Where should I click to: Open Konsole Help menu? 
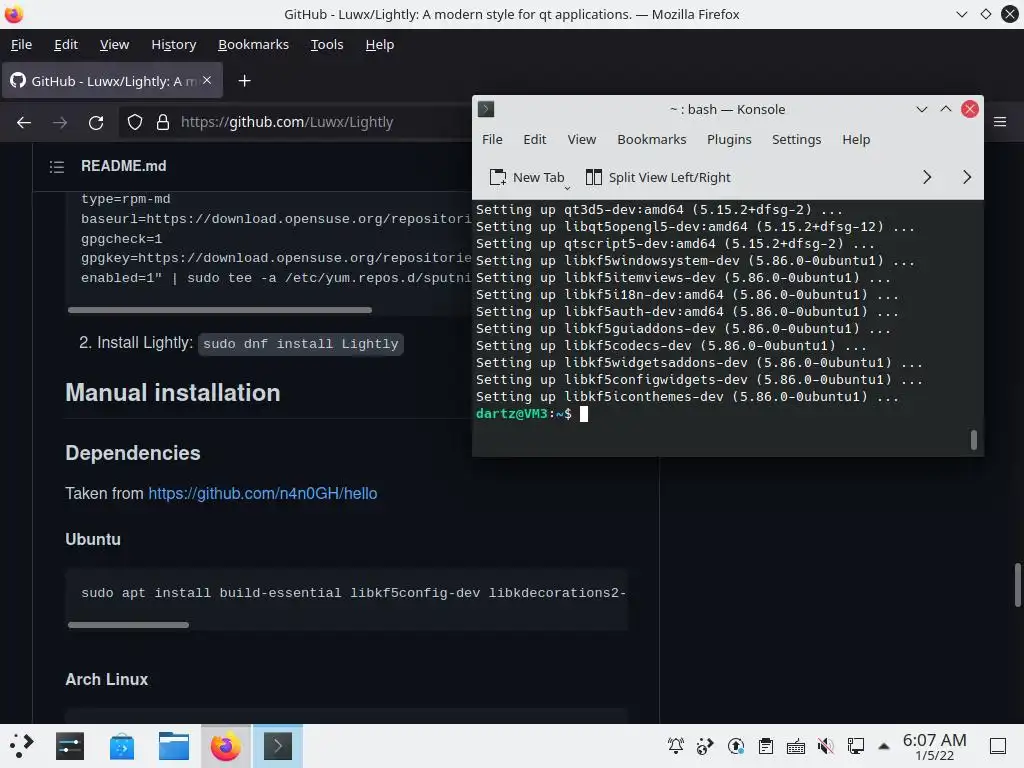tap(856, 139)
